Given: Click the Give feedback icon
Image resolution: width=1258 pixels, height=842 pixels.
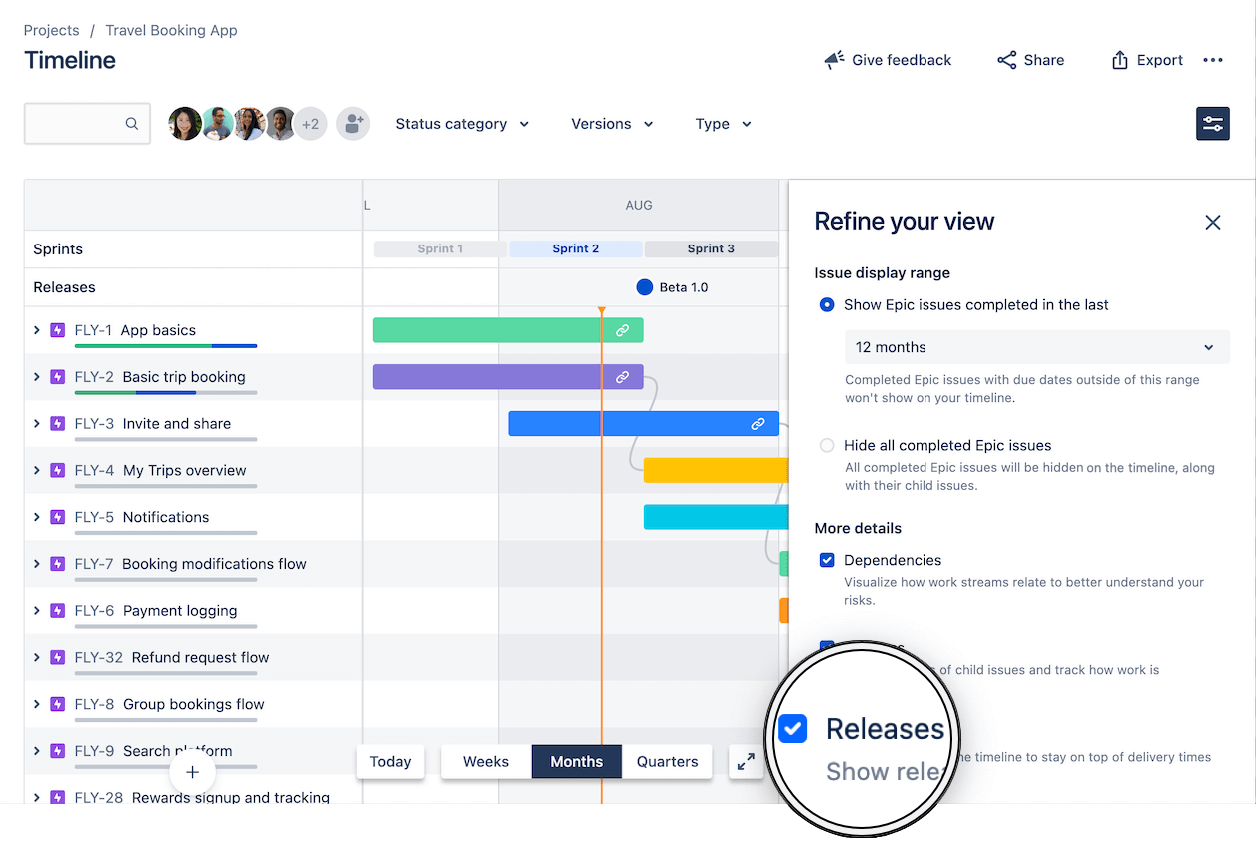Looking at the screenshot, I should (x=834, y=60).
